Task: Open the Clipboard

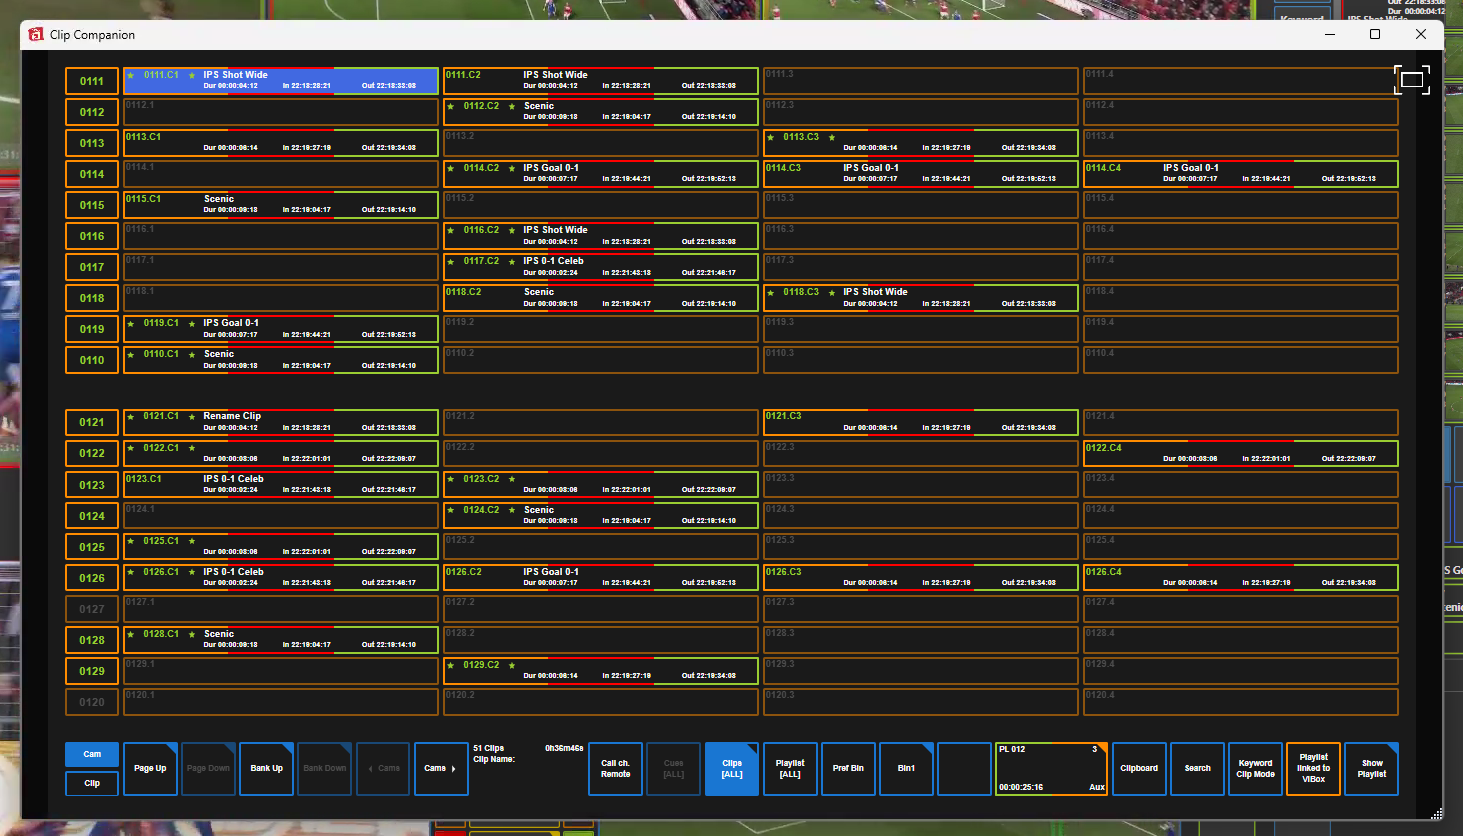Action: 1139,769
